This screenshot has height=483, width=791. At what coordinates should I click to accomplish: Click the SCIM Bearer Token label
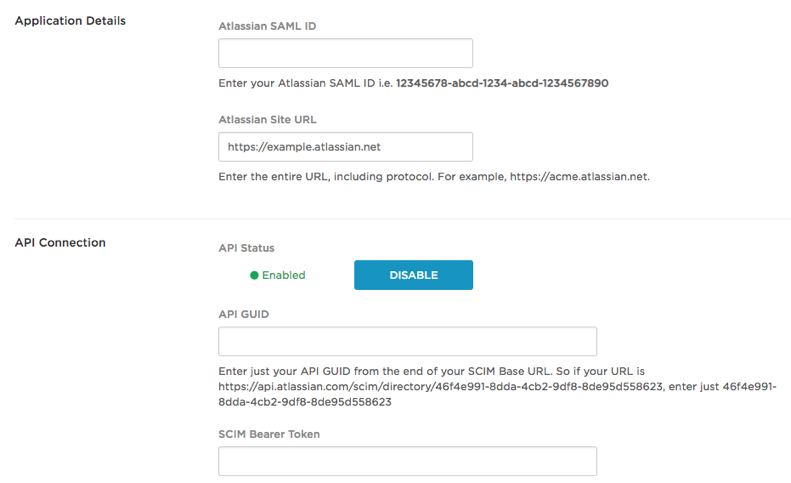coord(269,434)
